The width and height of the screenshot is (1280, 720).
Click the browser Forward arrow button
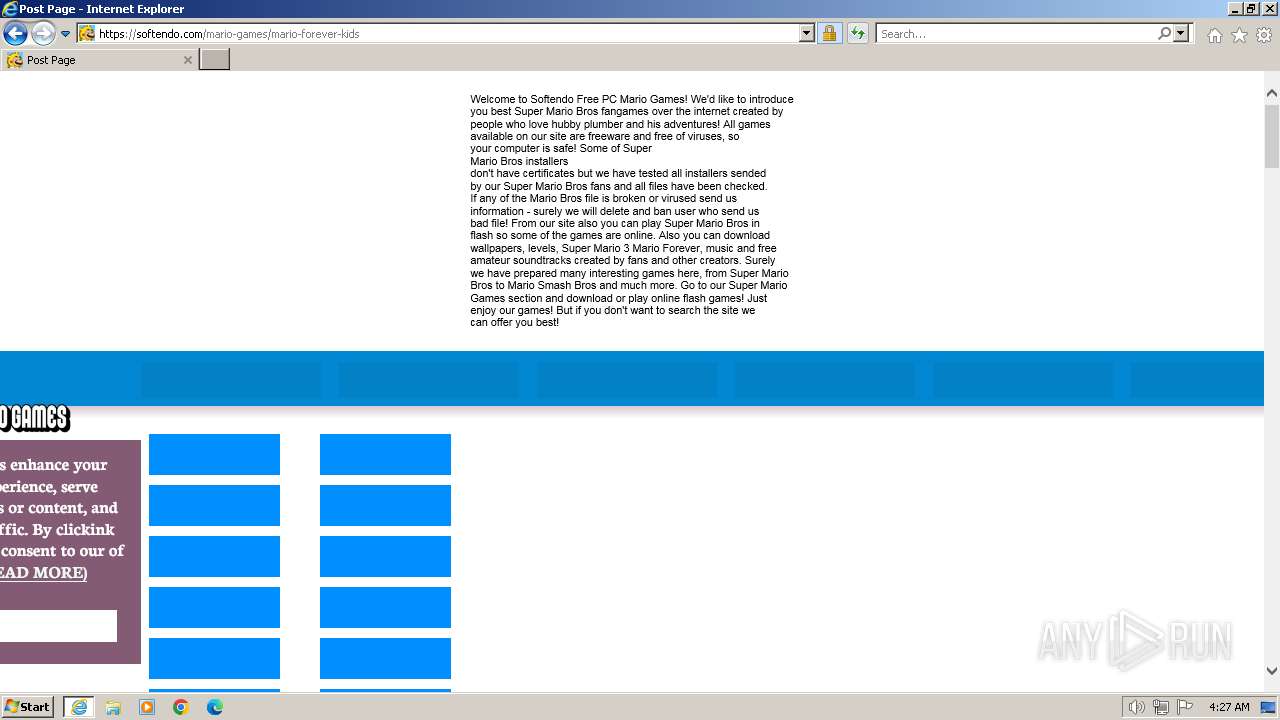43,33
